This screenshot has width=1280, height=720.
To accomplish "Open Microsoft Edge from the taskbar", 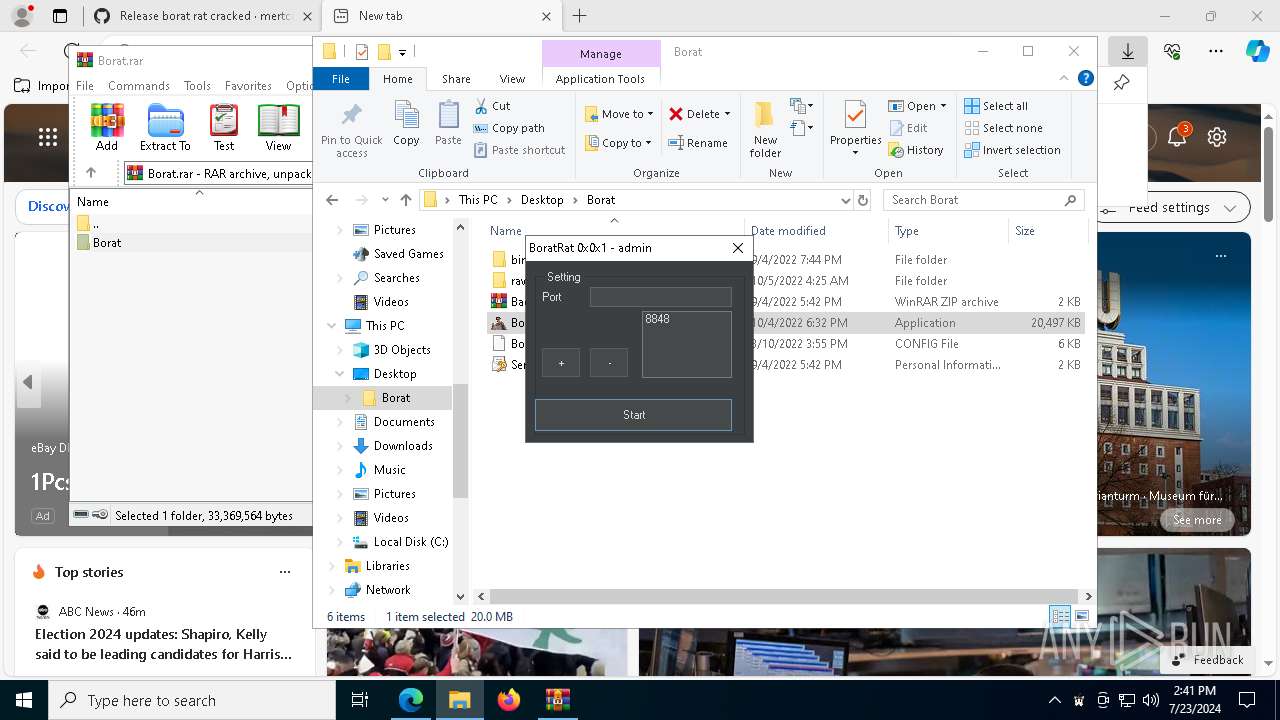I will pyautogui.click(x=411, y=700).
